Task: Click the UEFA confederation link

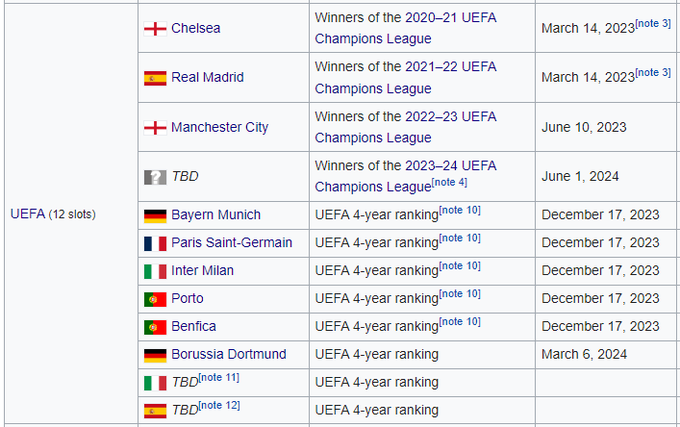Action: (x=27, y=214)
